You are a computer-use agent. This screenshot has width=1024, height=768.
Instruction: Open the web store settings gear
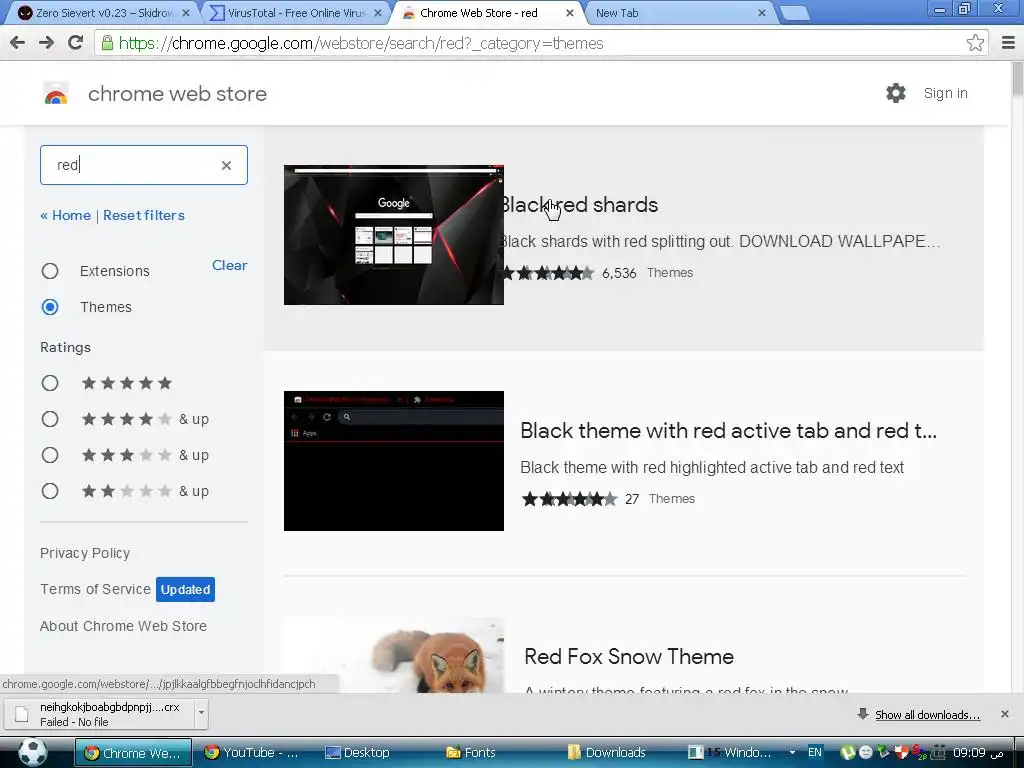pyautogui.click(x=895, y=93)
